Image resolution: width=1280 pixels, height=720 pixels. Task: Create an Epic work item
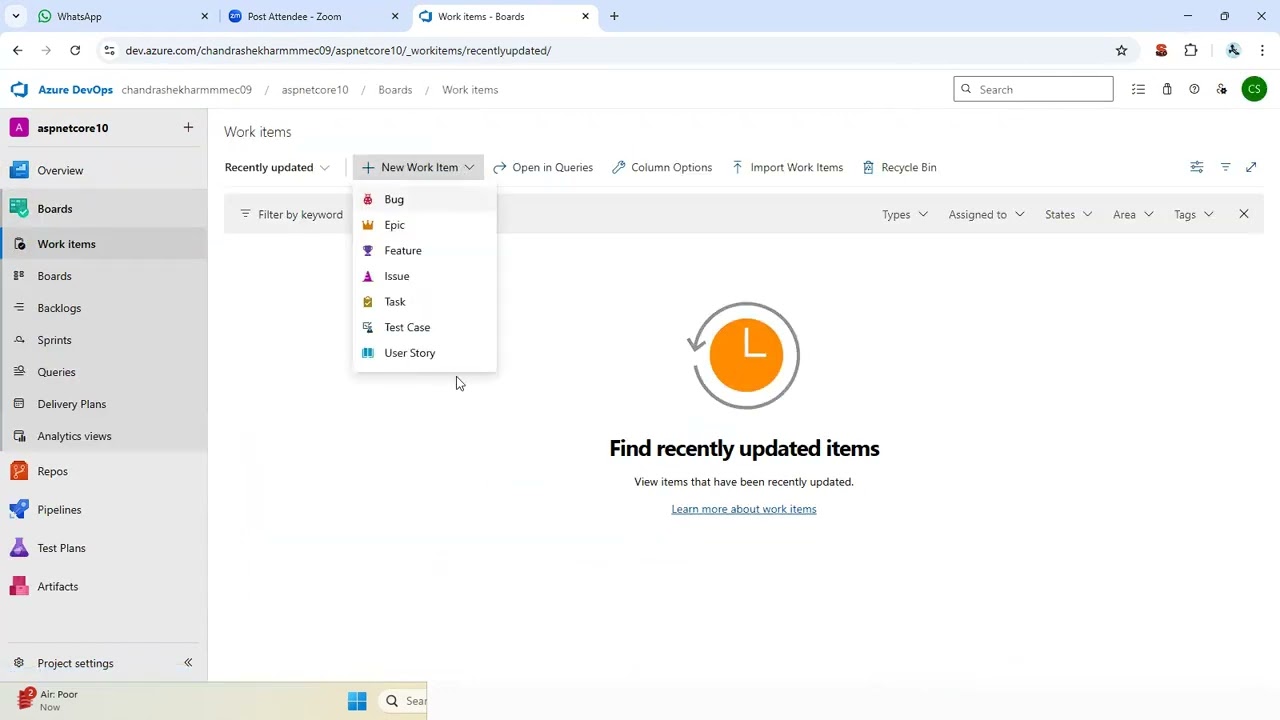(x=424, y=225)
